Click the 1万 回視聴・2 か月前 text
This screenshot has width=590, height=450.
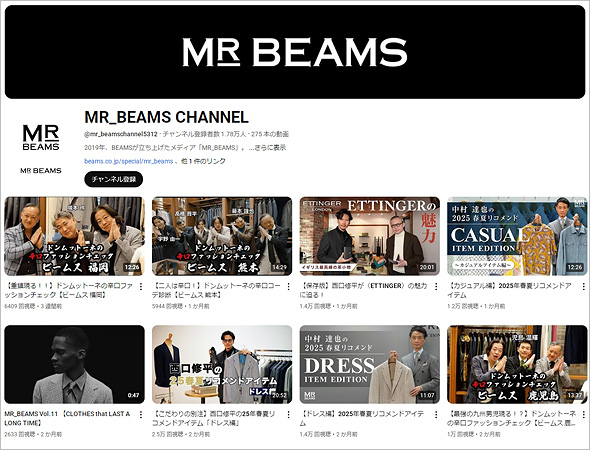(x=474, y=434)
